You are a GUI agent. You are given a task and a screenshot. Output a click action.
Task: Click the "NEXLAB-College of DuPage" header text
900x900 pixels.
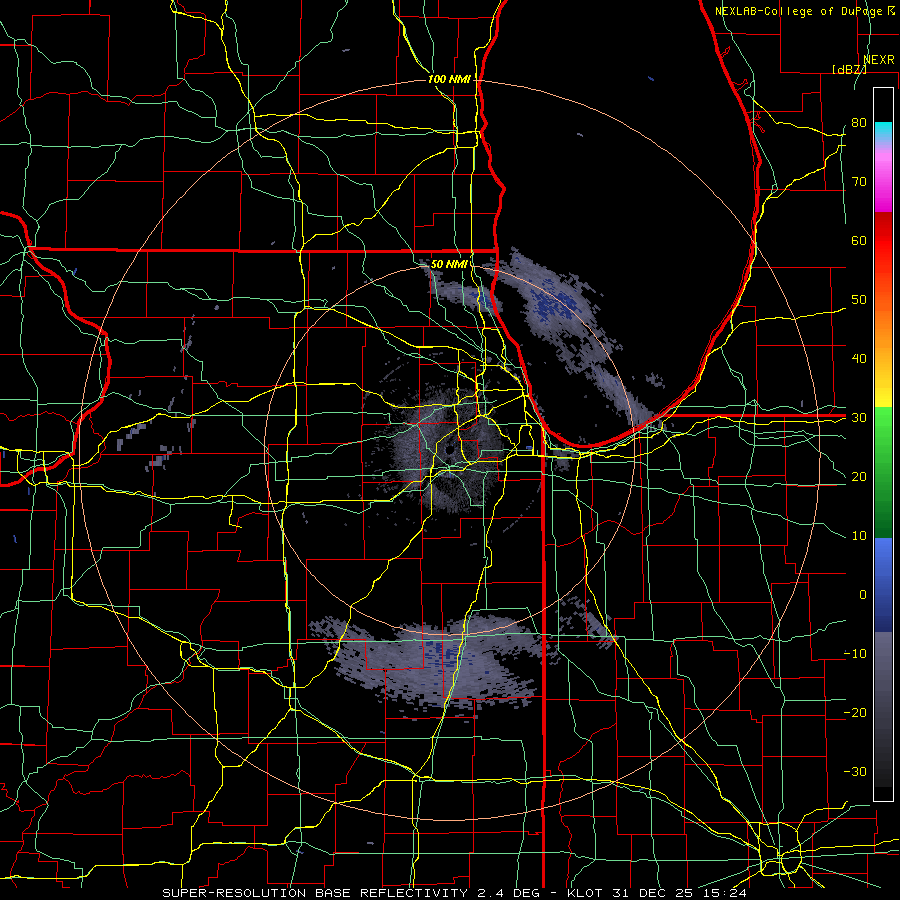coord(798,11)
